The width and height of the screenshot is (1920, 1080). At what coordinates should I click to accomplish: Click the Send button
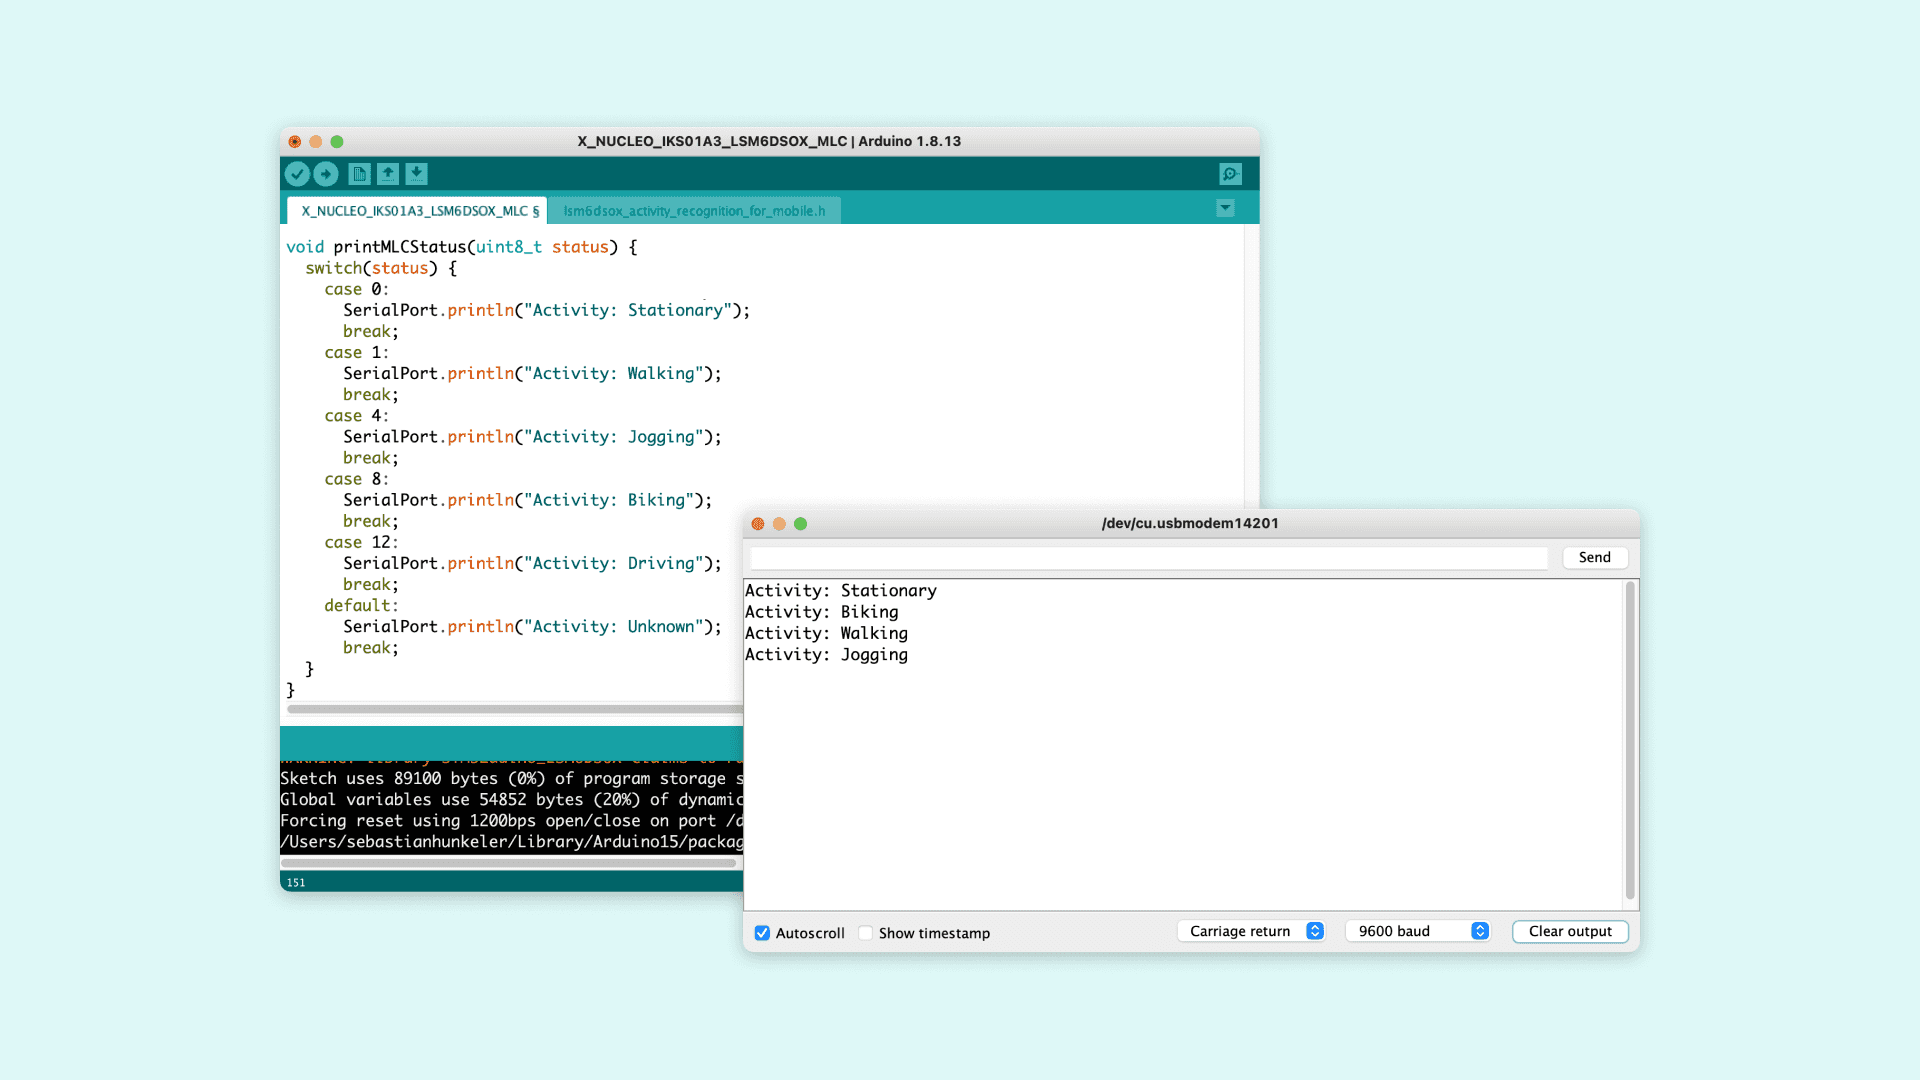pyautogui.click(x=1594, y=558)
